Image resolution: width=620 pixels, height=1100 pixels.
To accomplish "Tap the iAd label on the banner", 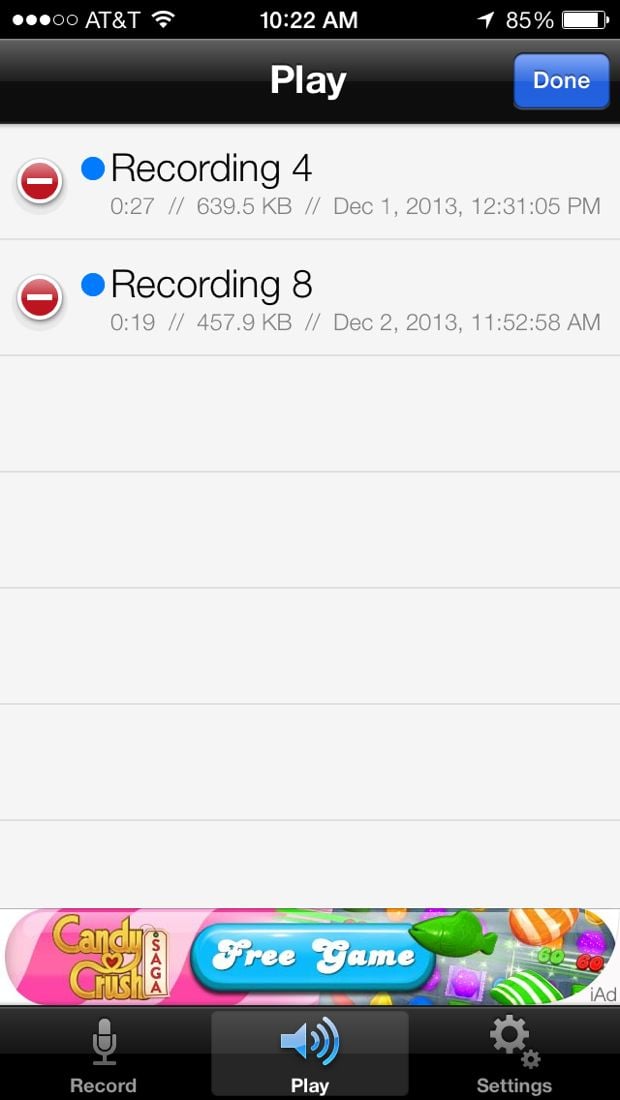I will tap(602, 993).
